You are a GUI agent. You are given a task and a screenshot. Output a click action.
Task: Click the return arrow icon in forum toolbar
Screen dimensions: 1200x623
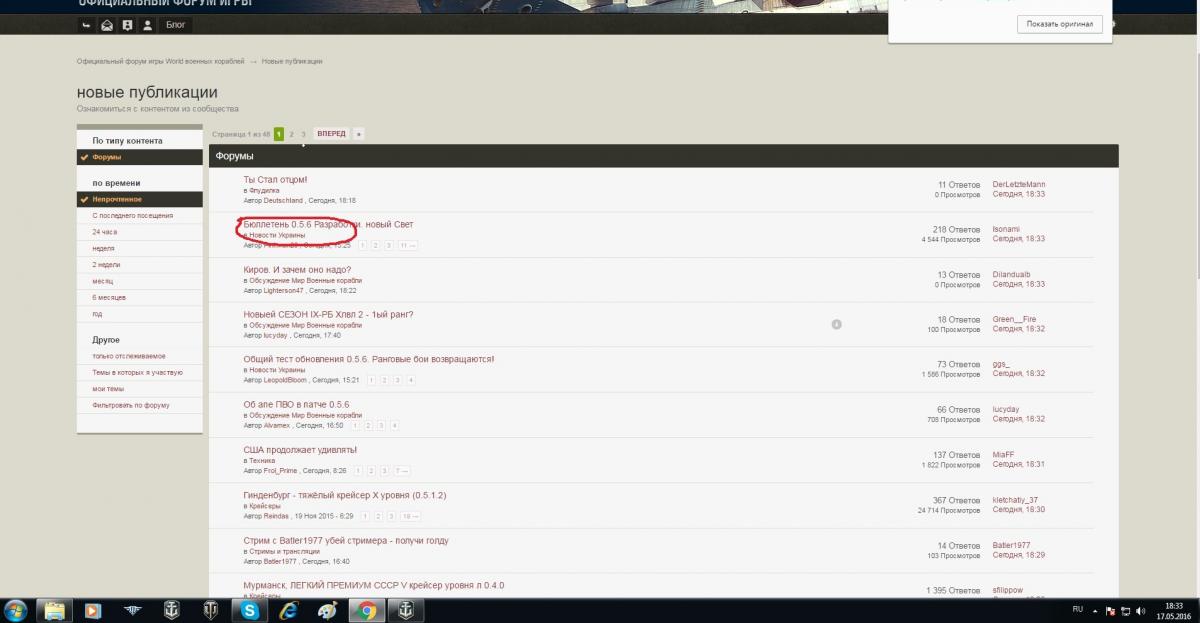click(x=87, y=25)
